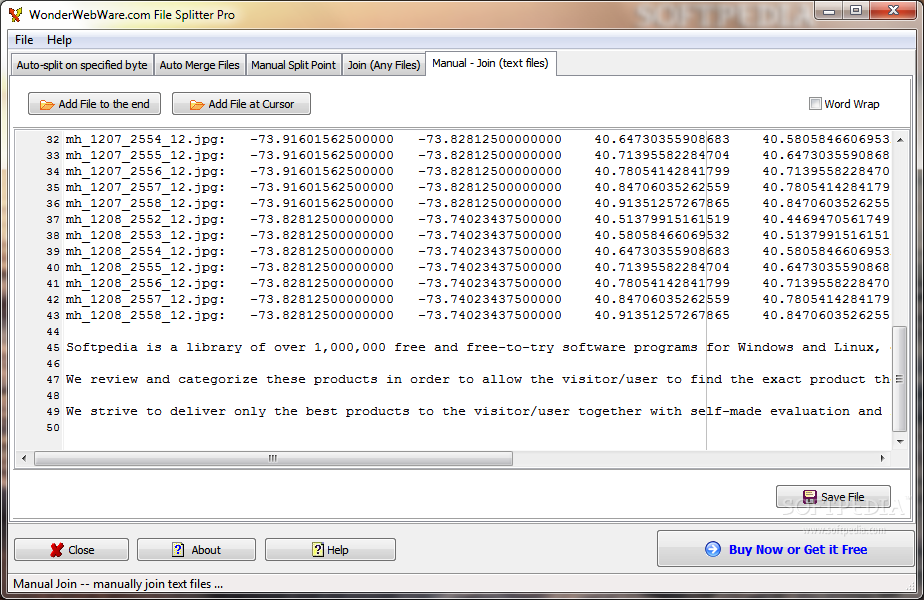Click line mh_1208_2554_12.jpg in editor
924x600 pixels.
477,251
